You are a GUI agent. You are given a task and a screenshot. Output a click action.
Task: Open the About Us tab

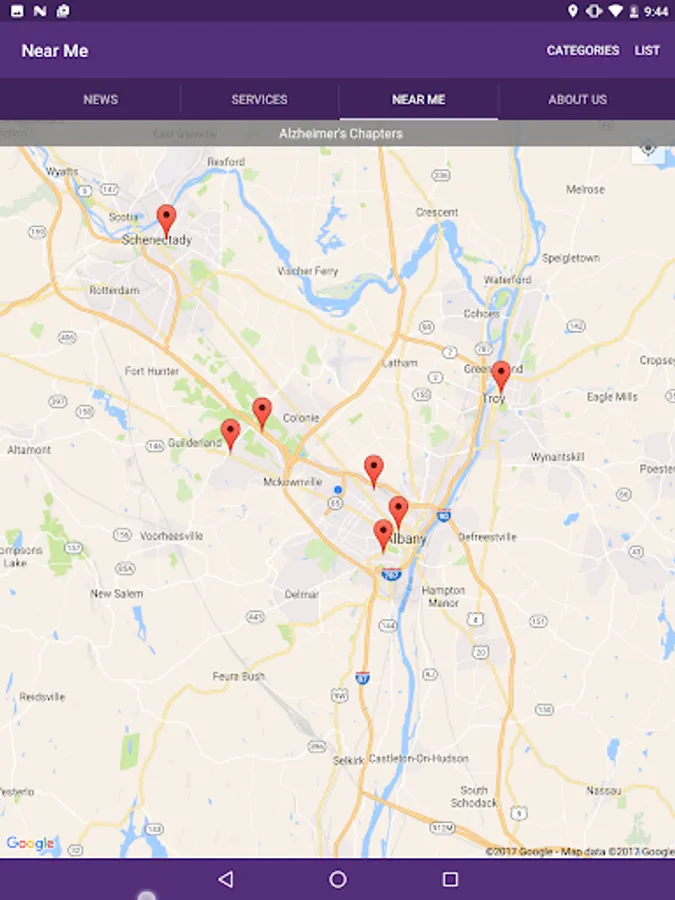(x=577, y=99)
